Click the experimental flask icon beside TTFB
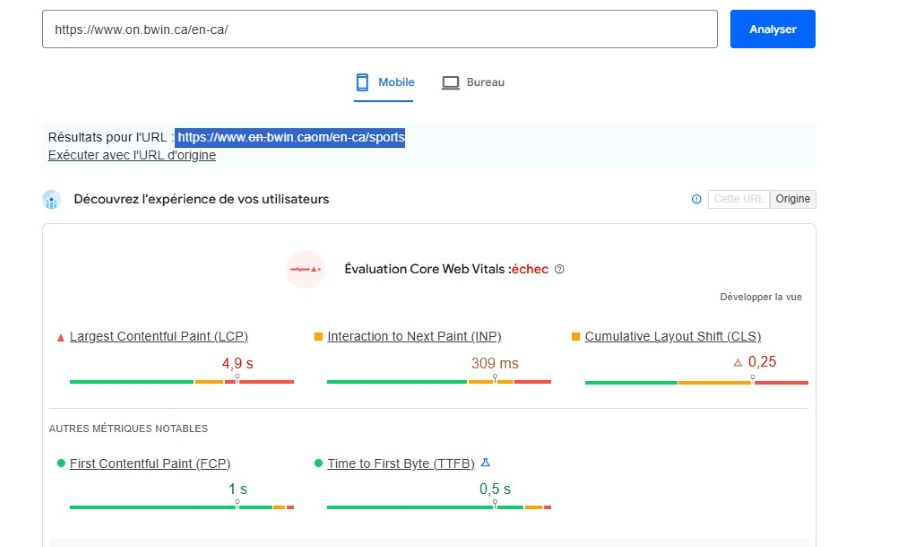 [x=485, y=462]
